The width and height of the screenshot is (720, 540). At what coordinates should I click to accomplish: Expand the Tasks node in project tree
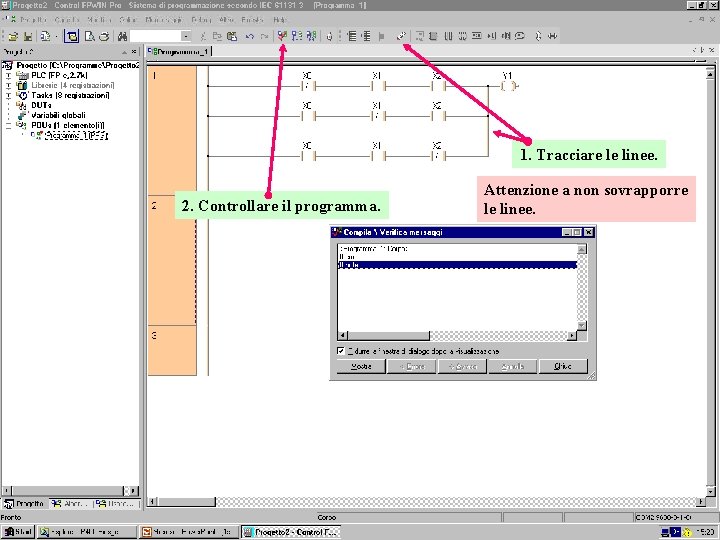click(8, 96)
